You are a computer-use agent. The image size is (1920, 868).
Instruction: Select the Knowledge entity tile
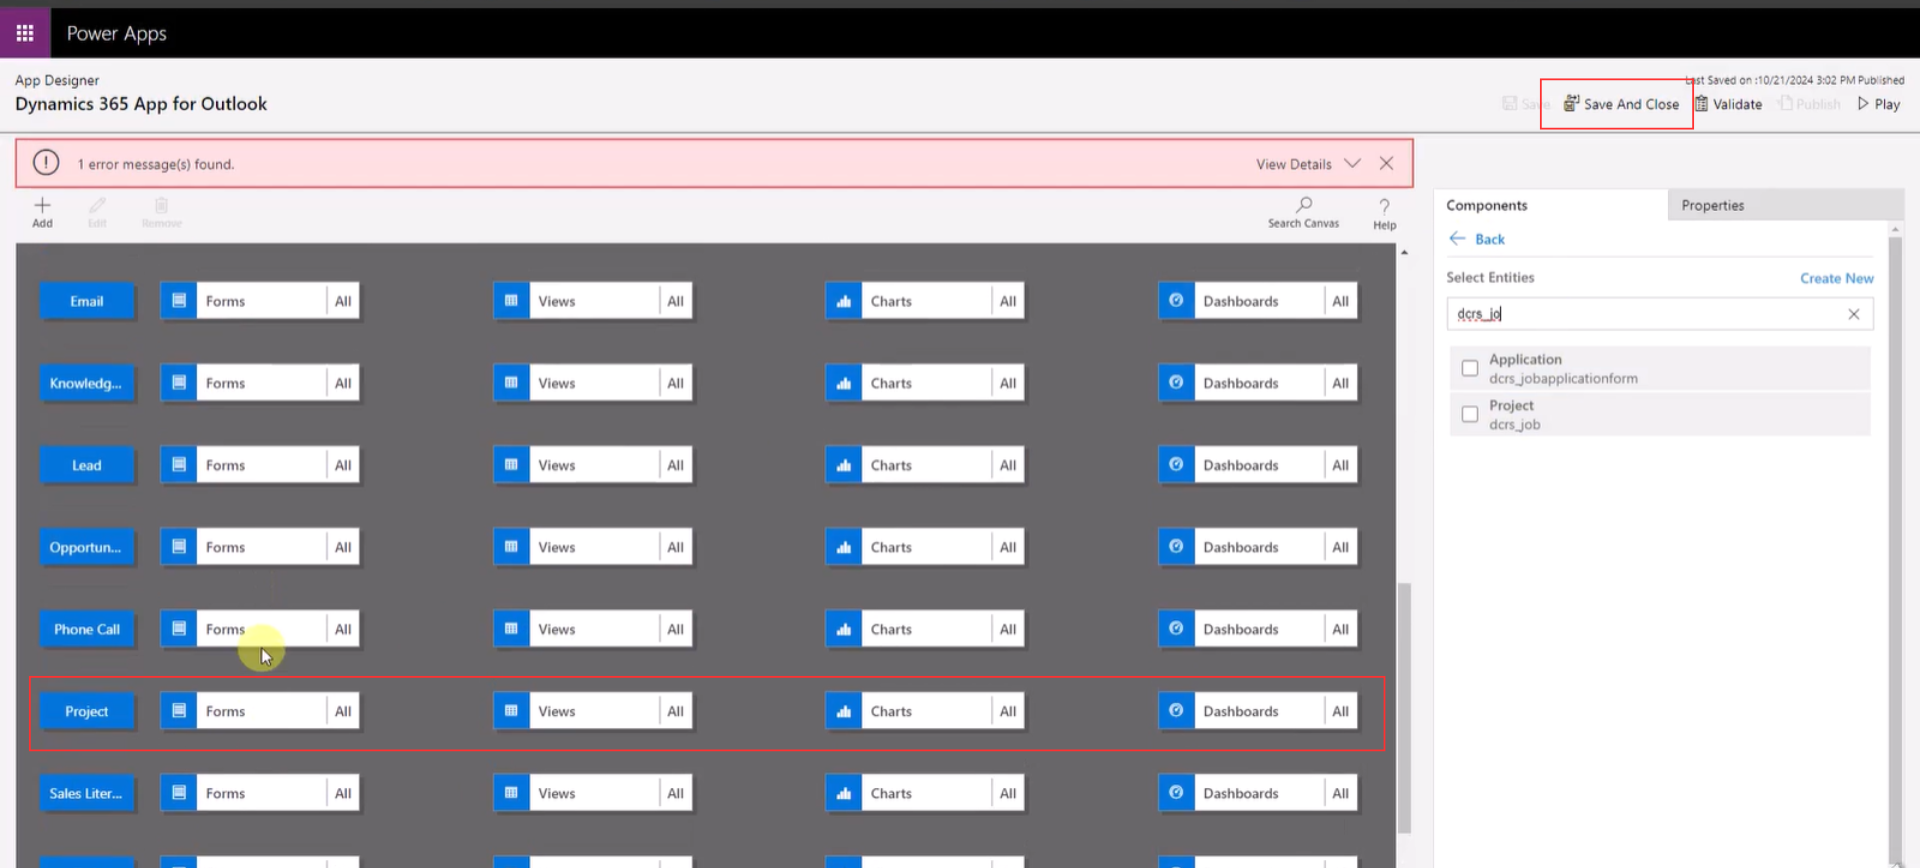tap(87, 383)
